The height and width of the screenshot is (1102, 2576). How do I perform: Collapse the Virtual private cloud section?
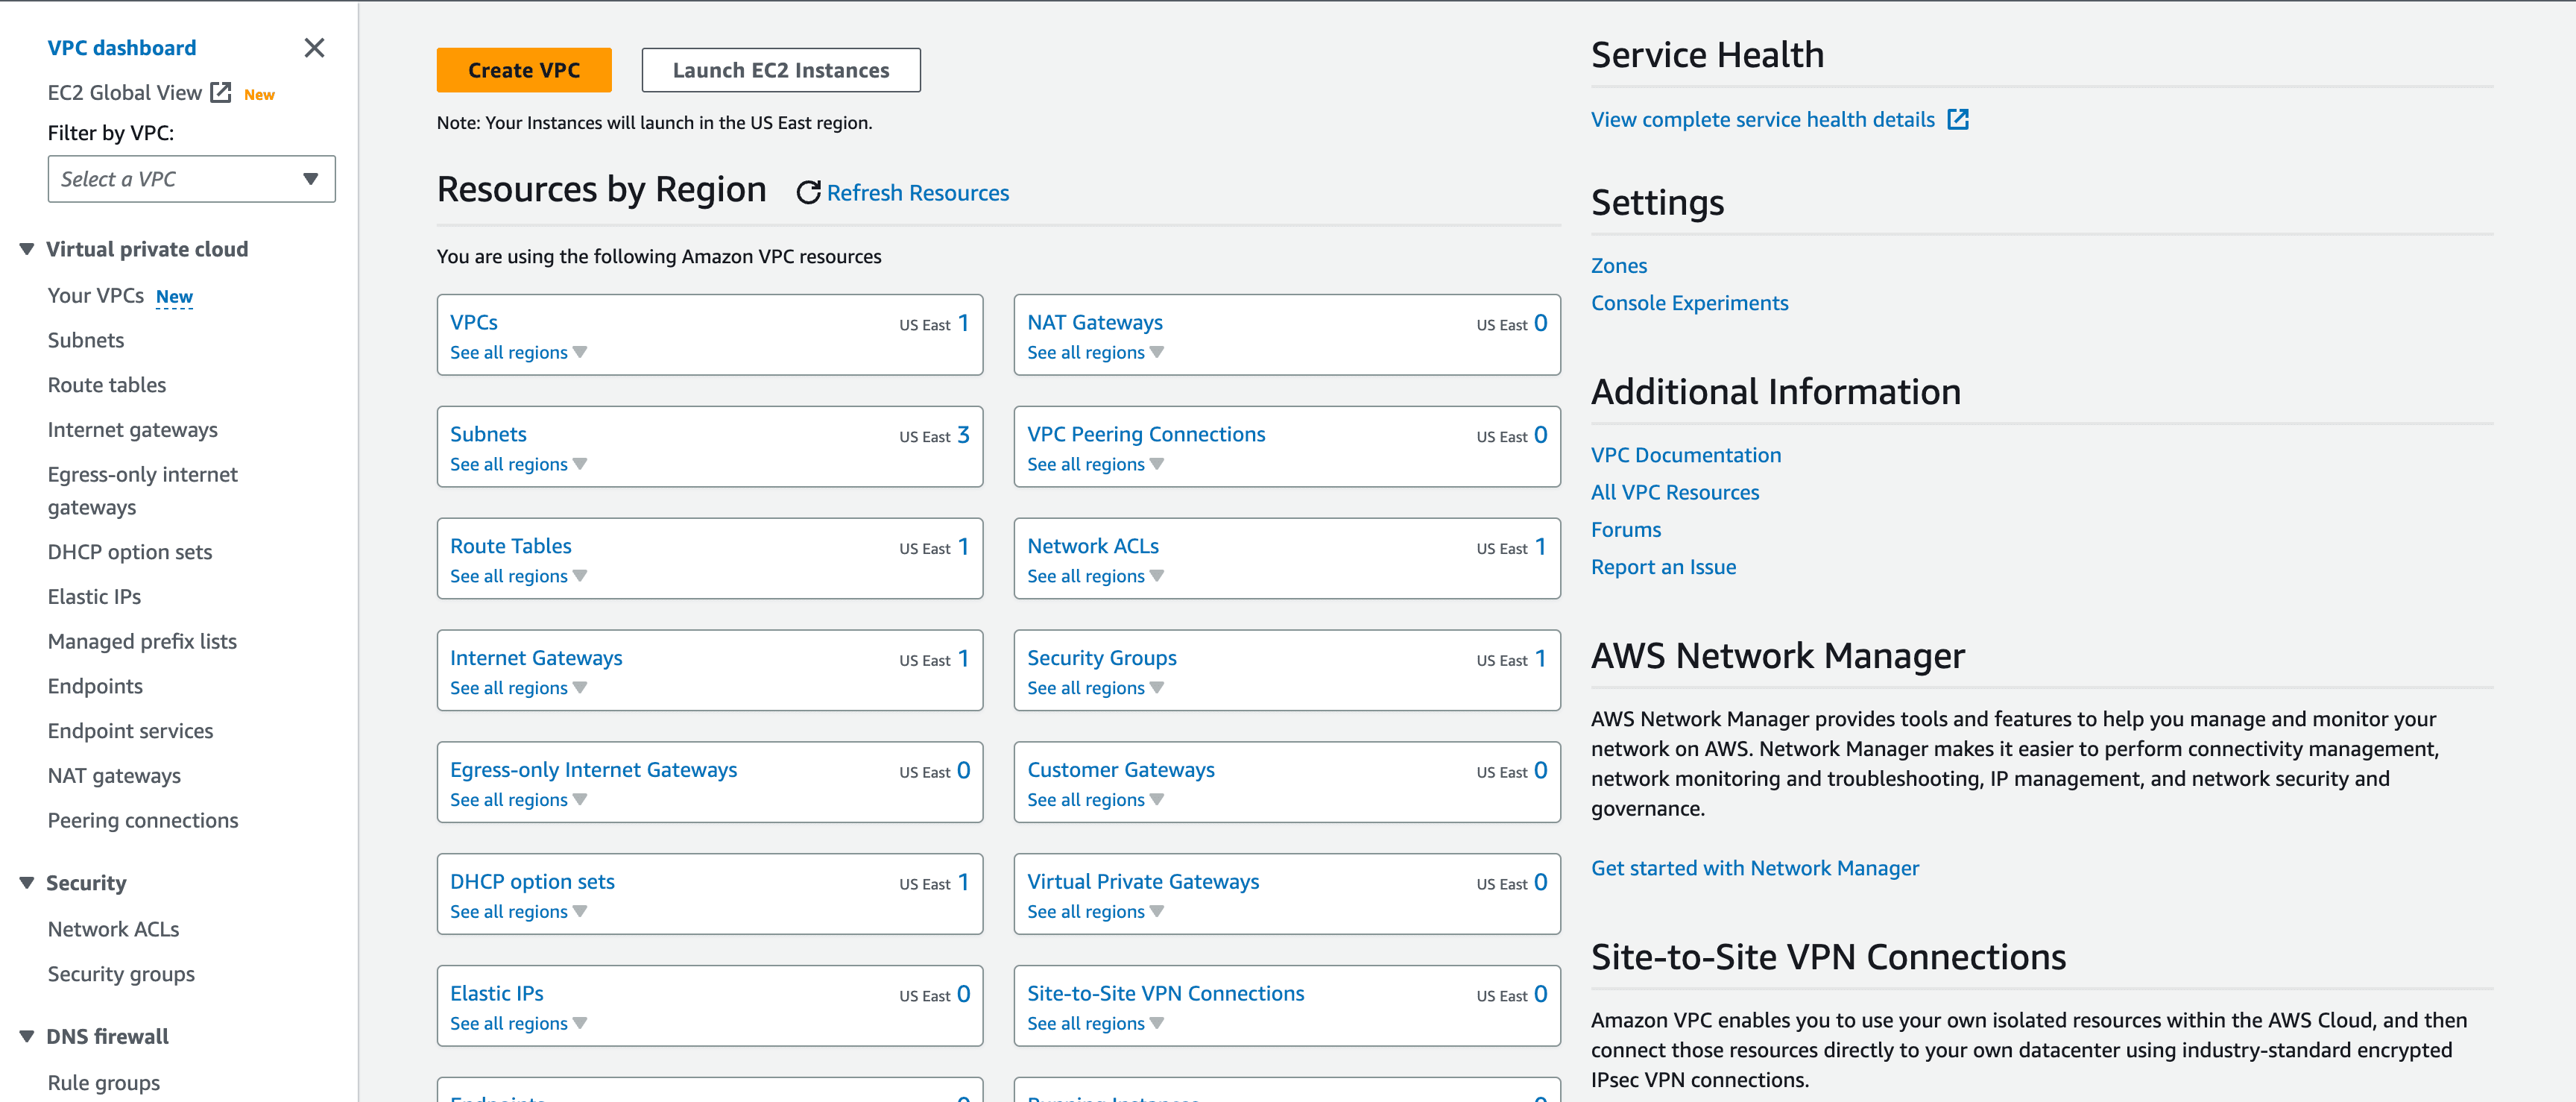point(27,249)
